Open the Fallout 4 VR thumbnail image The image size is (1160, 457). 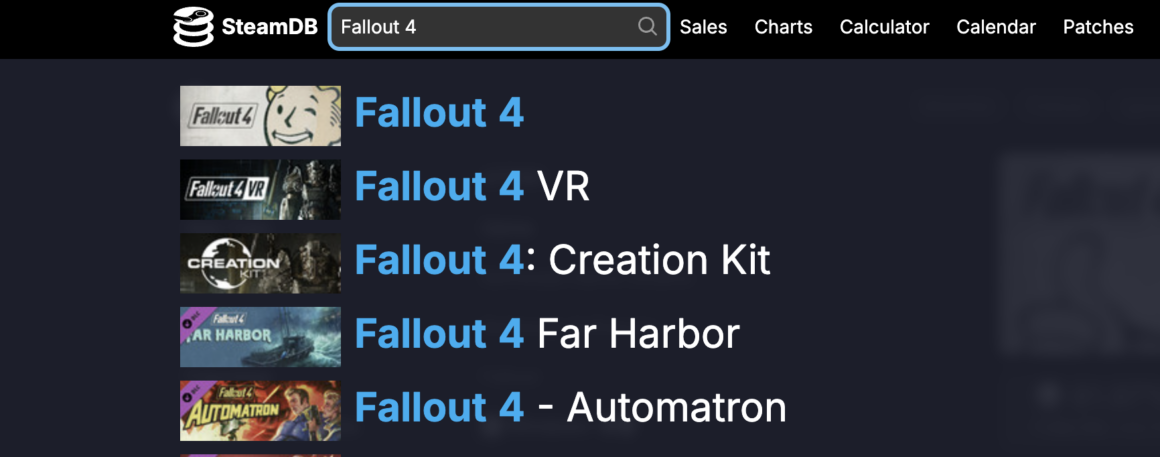click(260, 189)
